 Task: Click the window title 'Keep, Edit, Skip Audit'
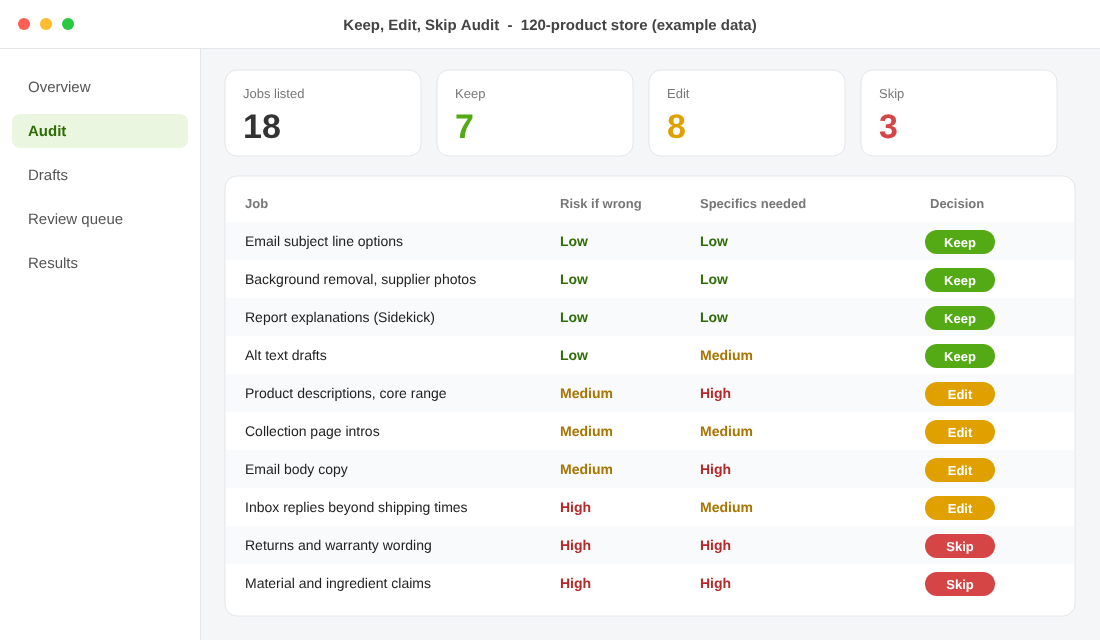(x=421, y=25)
